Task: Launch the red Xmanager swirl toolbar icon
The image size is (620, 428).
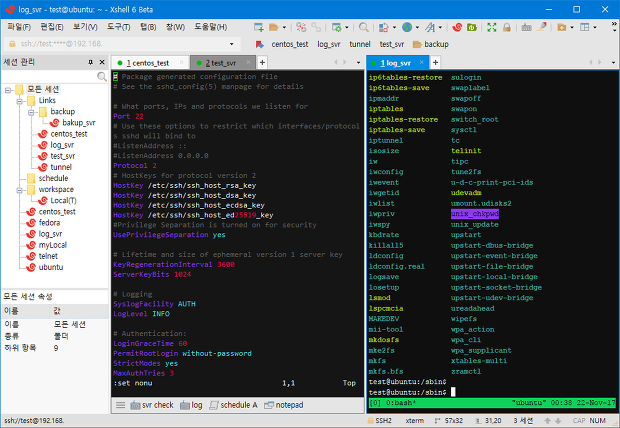Action: [x=457, y=27]
